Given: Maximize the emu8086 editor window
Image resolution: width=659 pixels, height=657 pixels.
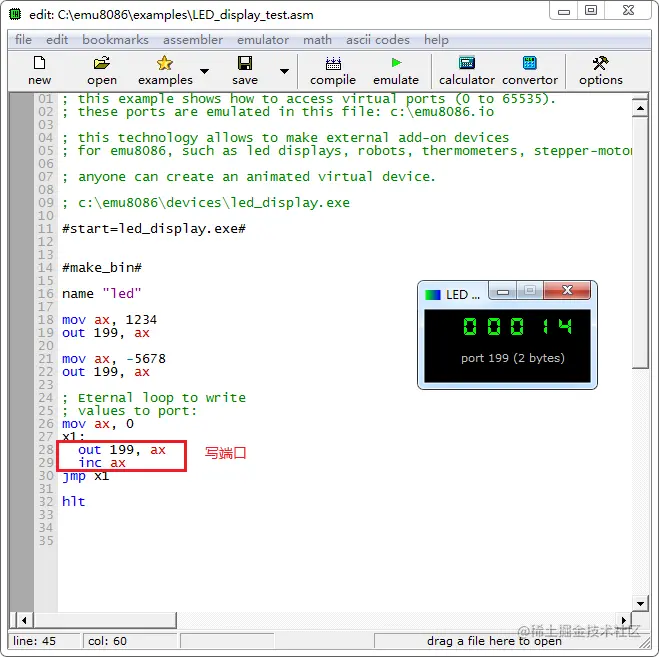Looking at the screenshot, I should pos(591,11).
